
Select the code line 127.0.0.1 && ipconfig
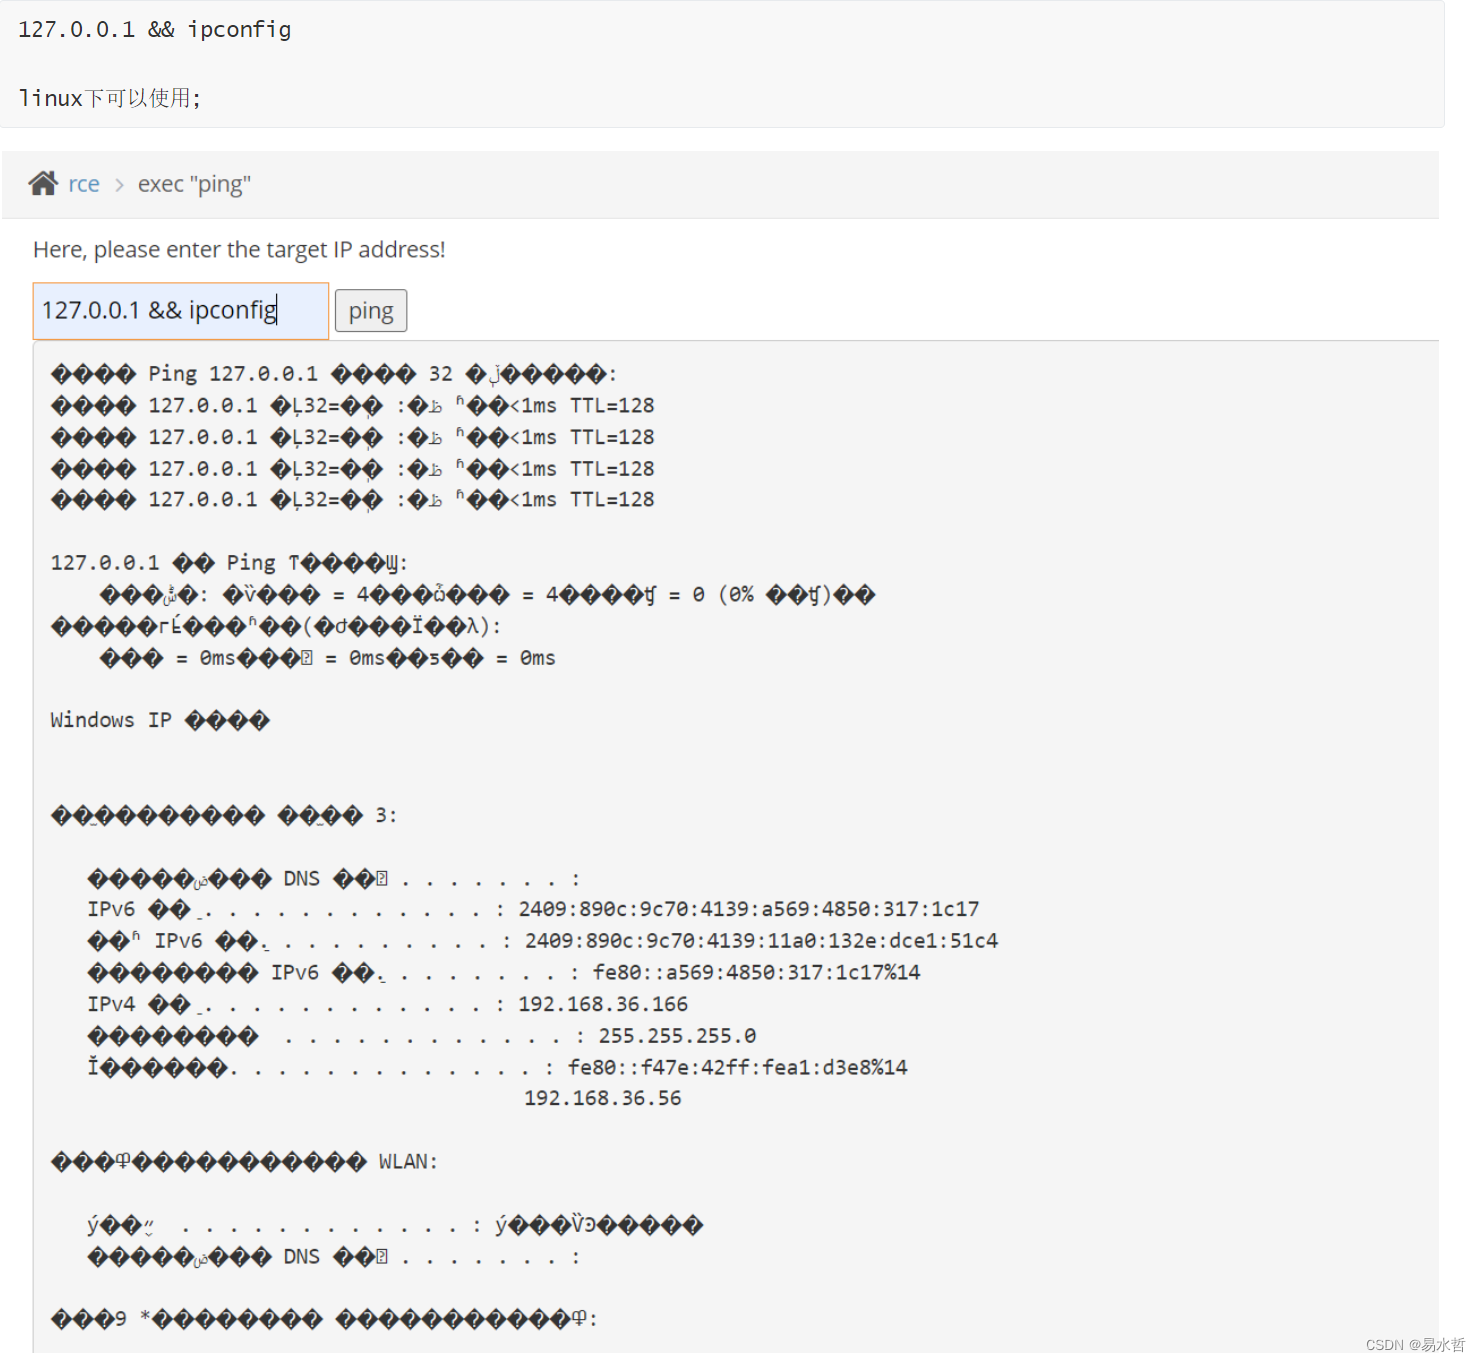tap(155, 30)
